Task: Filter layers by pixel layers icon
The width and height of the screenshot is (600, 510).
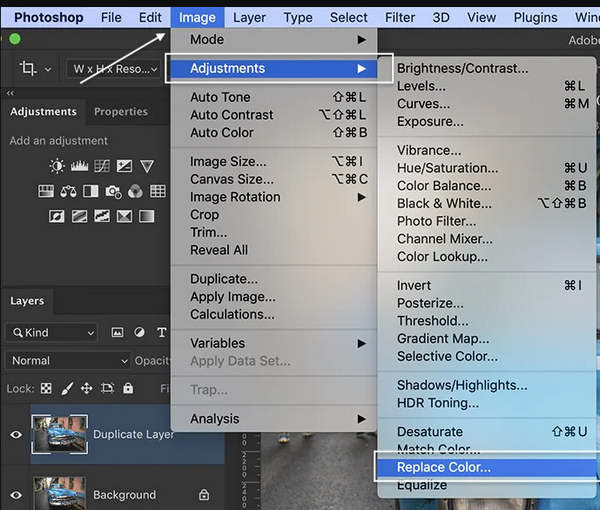Action: tap(117, 332)
